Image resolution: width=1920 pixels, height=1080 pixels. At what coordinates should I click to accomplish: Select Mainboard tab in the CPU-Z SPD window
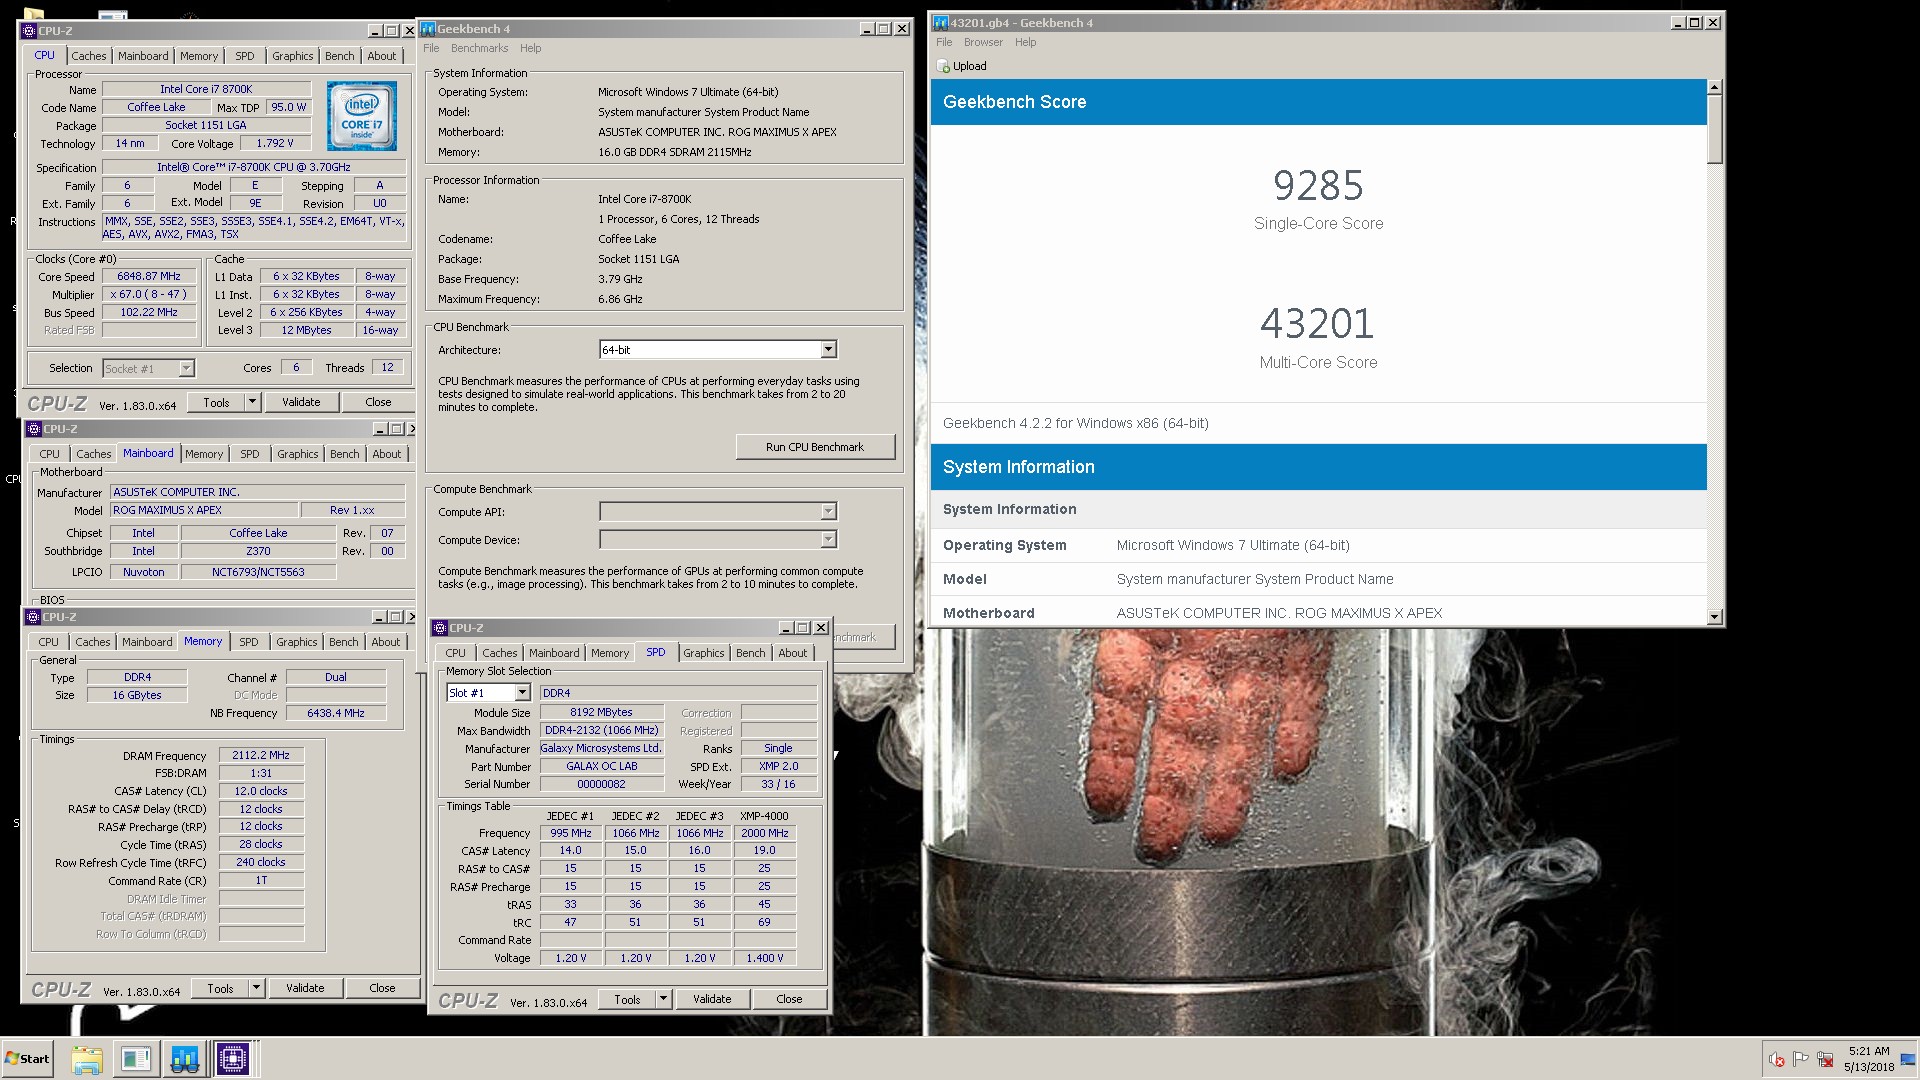pyautogui.click(x=554, y=653)
